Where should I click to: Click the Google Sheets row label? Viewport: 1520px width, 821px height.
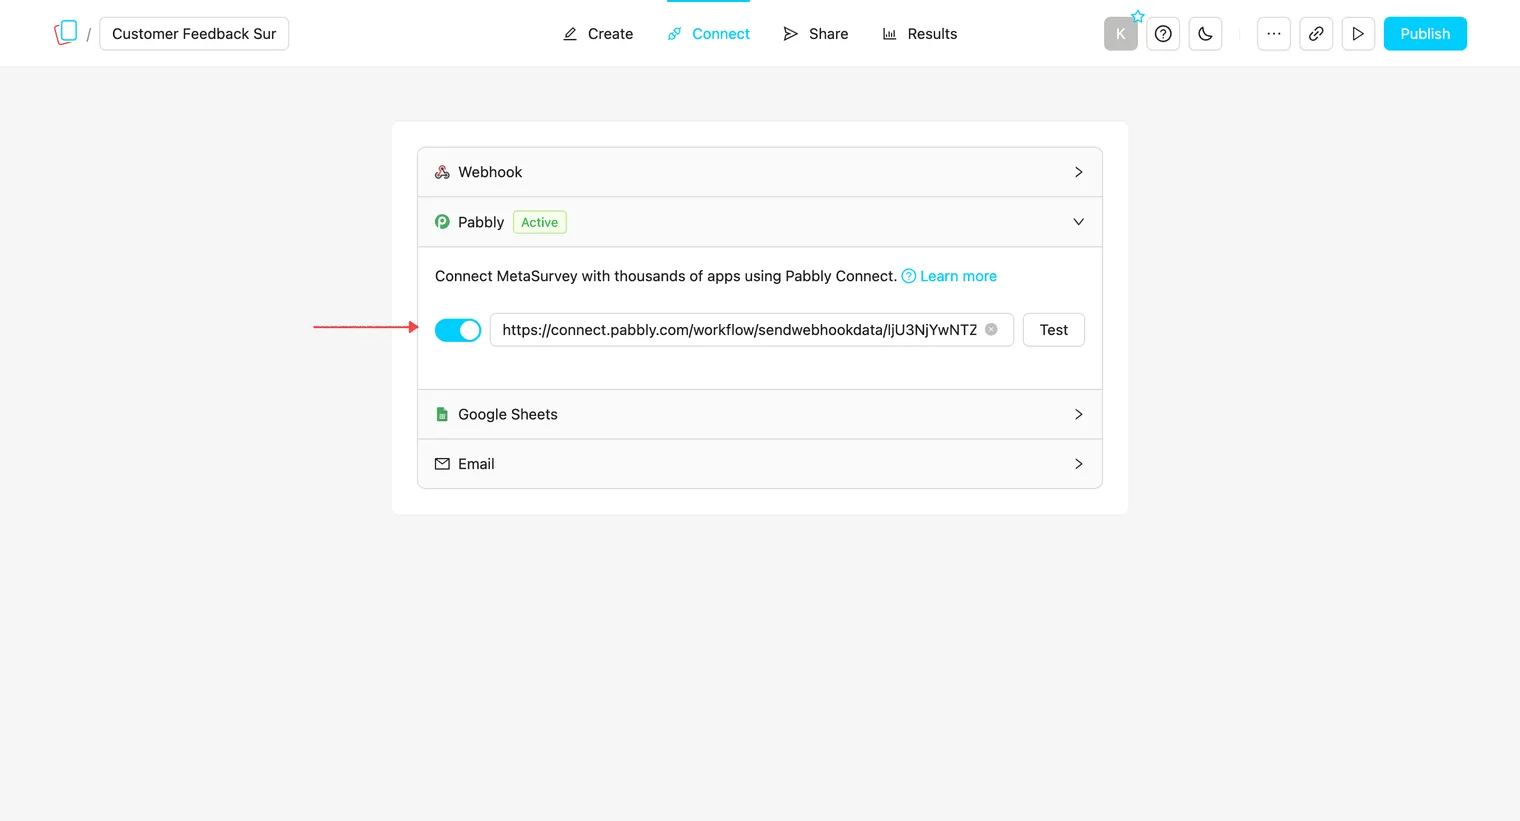point(508,414)
